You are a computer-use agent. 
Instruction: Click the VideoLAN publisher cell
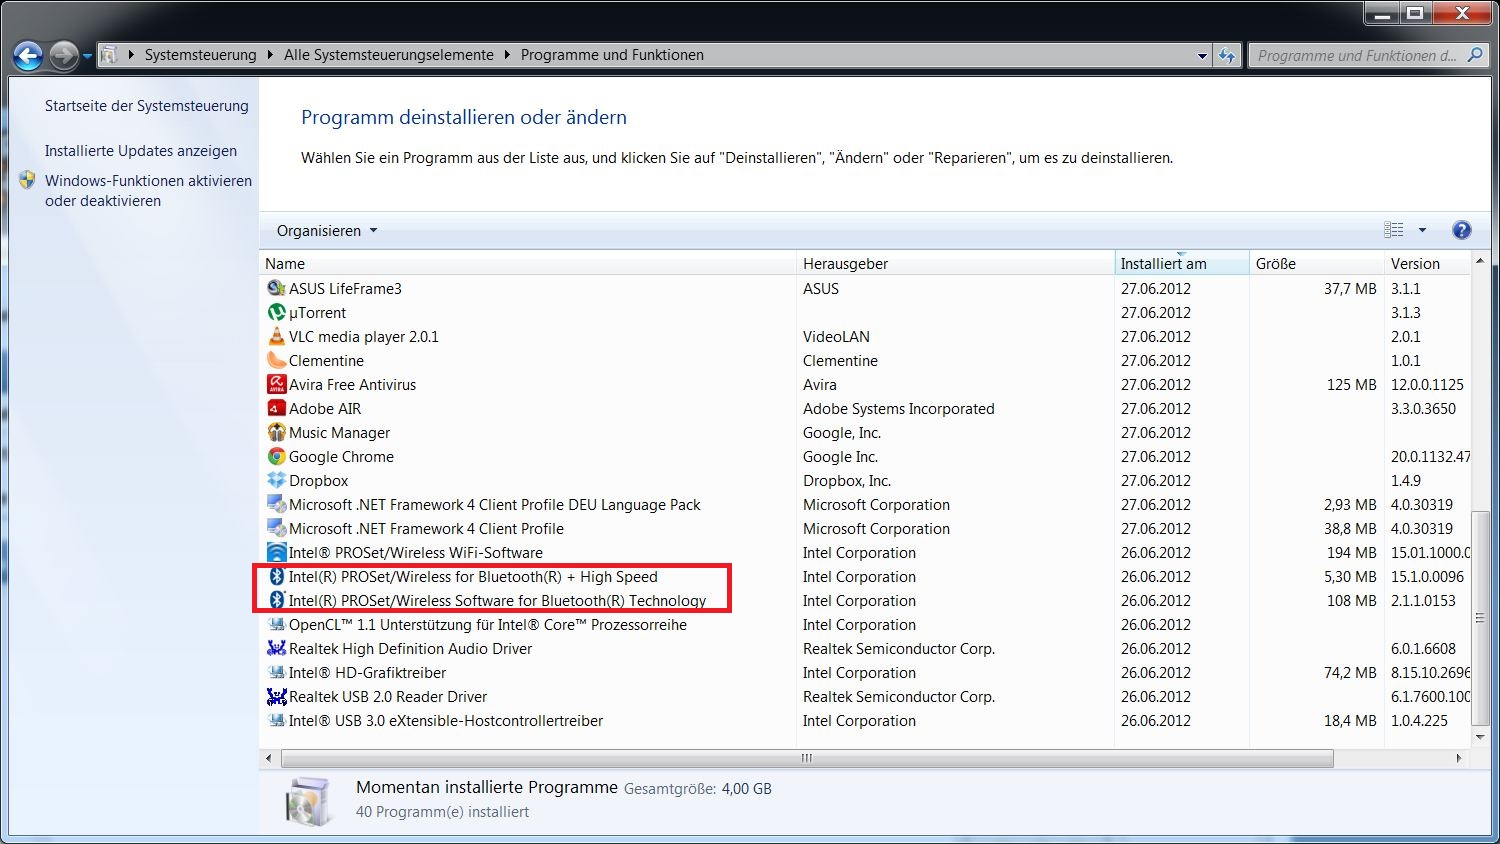pos(836,336)
